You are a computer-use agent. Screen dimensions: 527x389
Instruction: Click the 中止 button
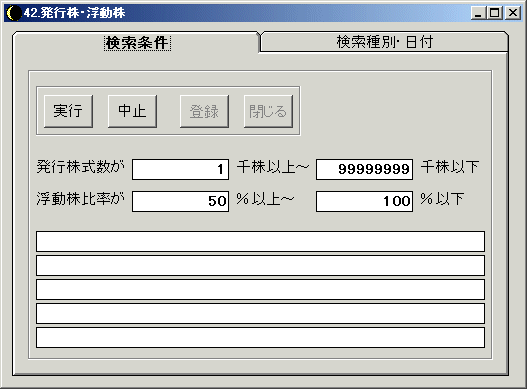click(132, 111)
